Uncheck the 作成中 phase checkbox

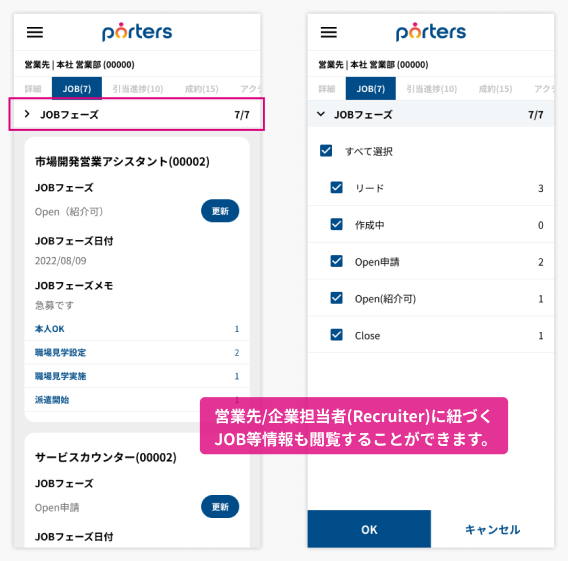pyautogui.click(x=337, y=225)
